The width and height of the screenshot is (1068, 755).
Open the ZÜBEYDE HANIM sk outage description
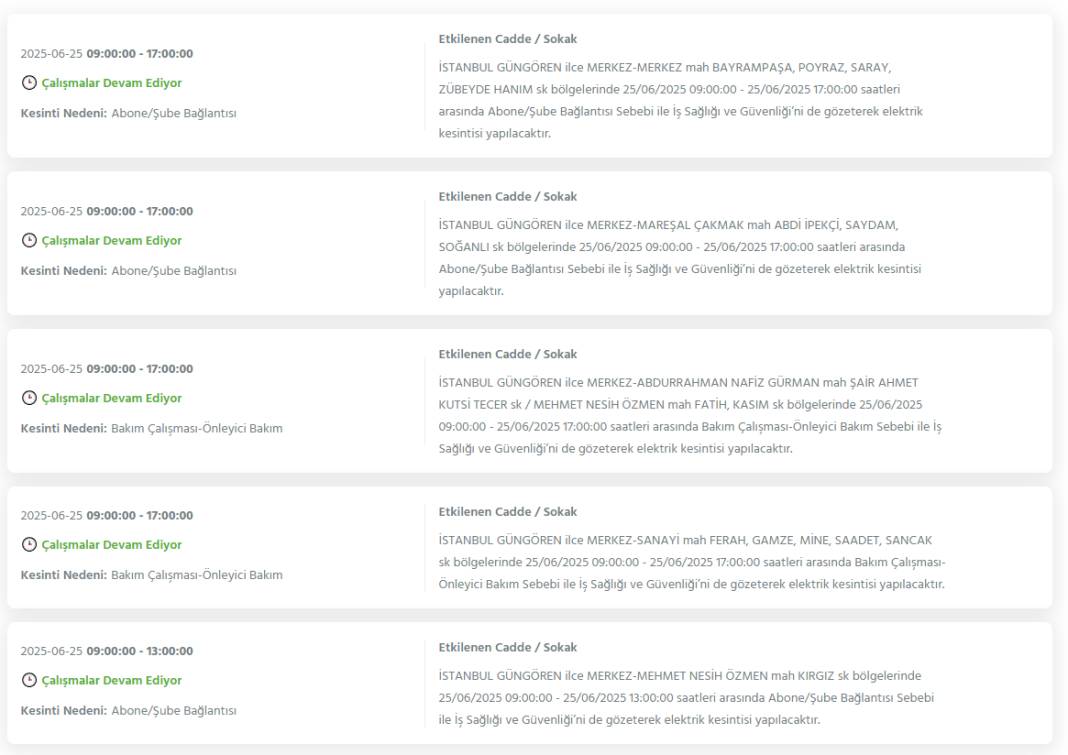coord(680,100)
